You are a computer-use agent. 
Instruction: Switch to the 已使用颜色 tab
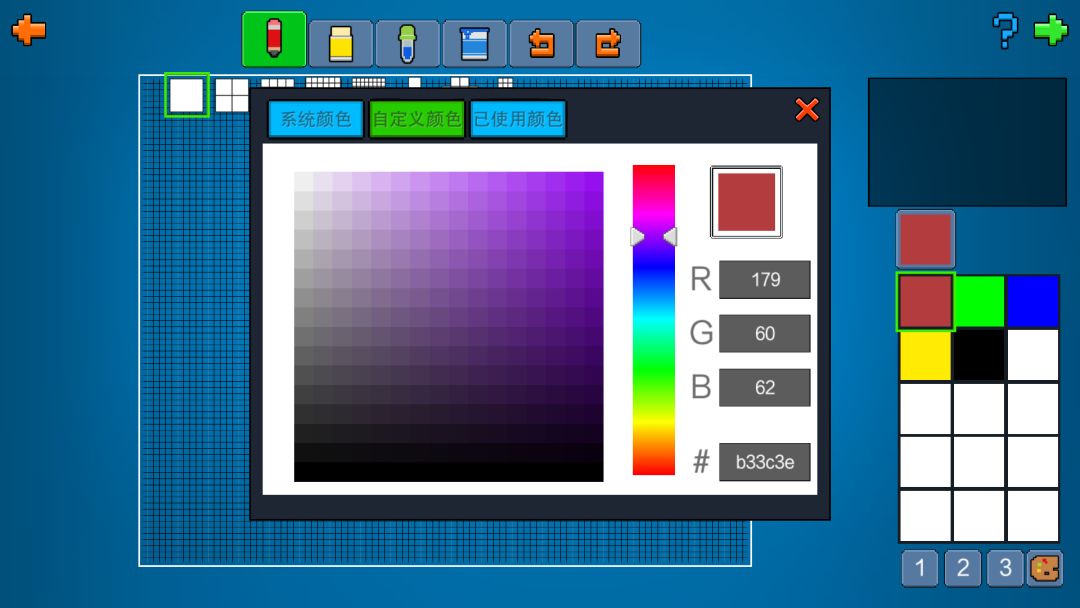[x=518, y=120]
